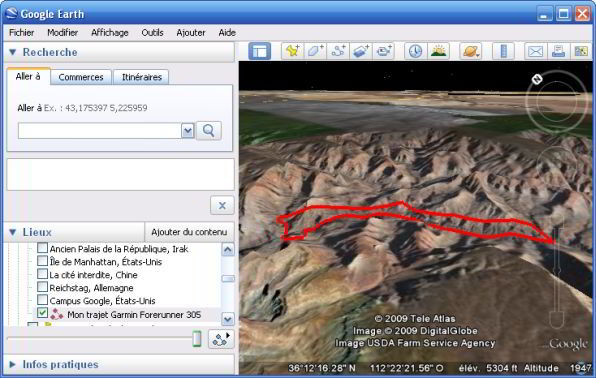Add a path from the toolbar
The image size is (596, 378).
click(x=338, y=51)
